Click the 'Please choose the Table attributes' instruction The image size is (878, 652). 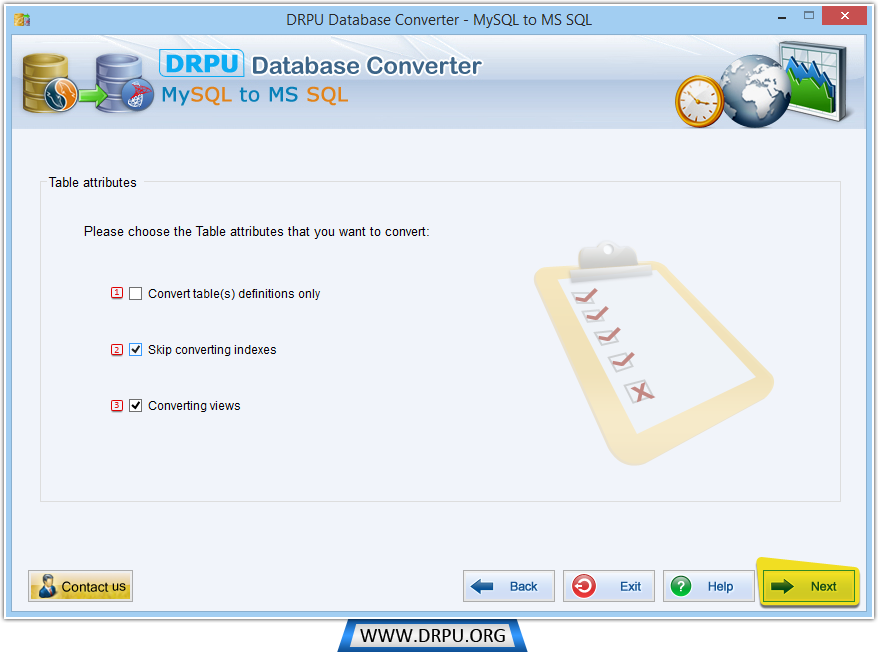tap(256, 232)
